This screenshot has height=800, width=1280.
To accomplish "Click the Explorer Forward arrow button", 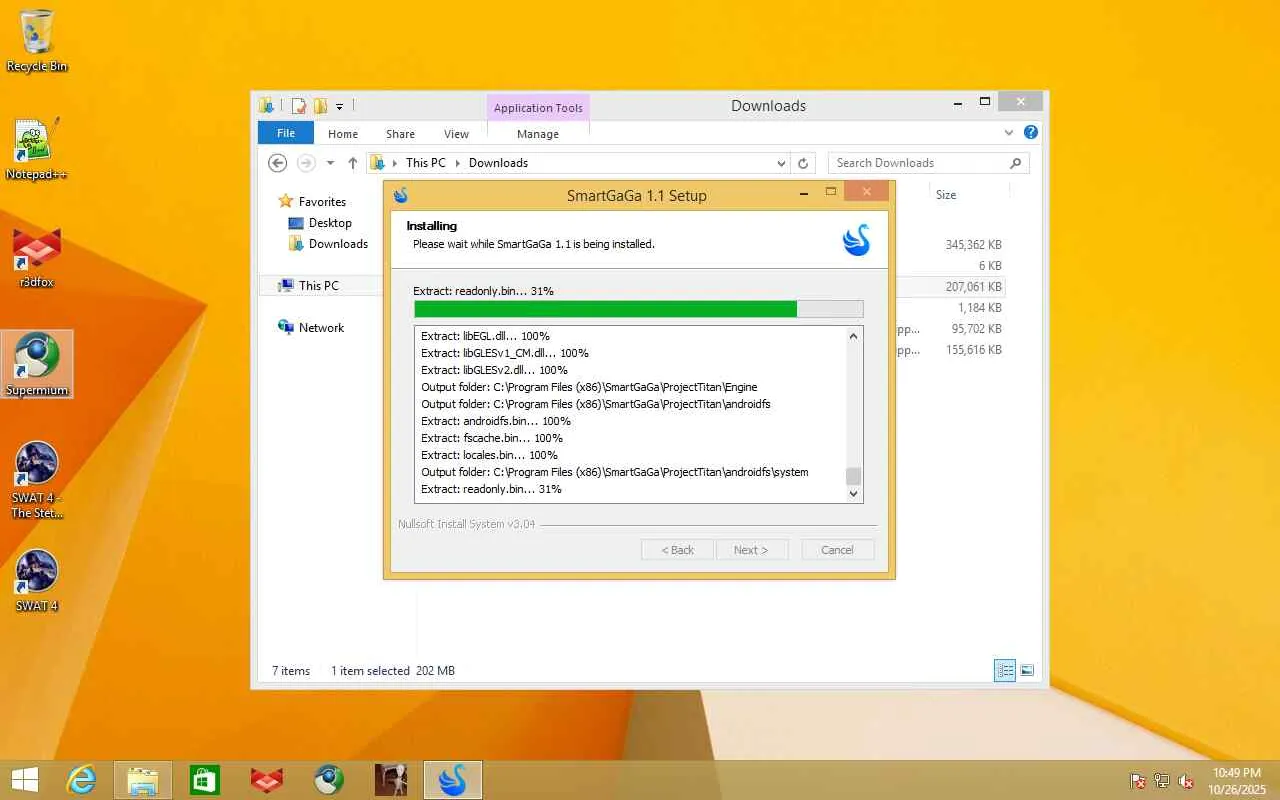I will pos(306,163).
